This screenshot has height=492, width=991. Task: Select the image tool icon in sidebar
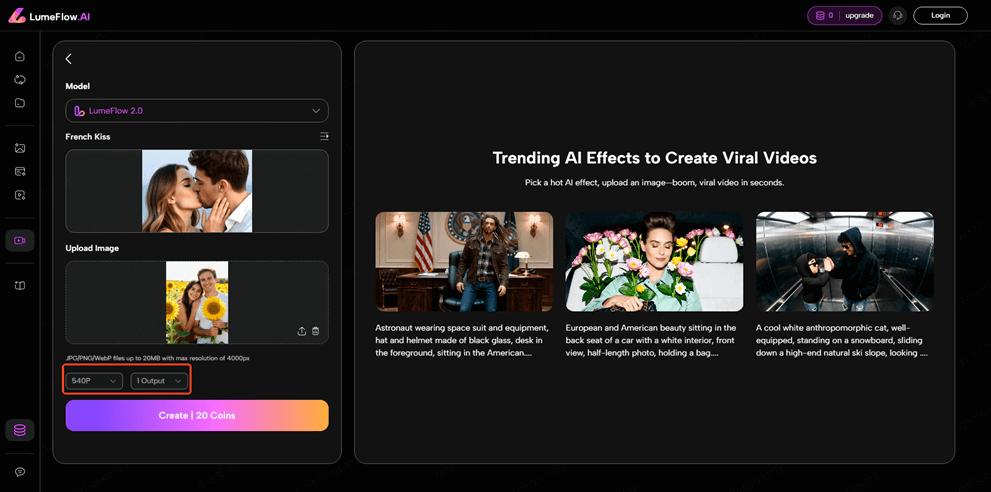click(20, 148)
